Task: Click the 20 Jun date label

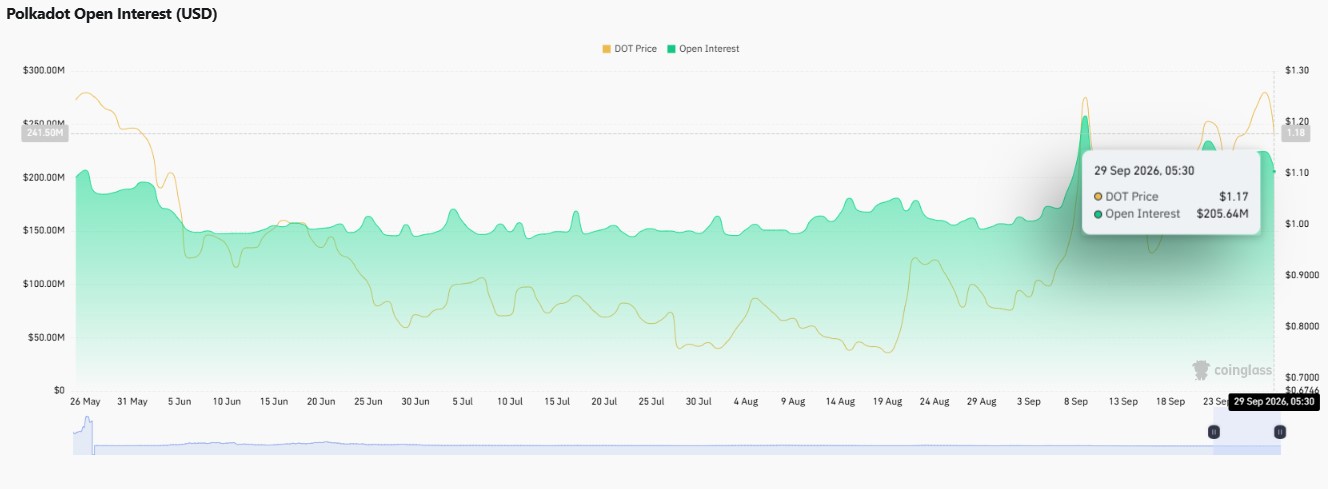Action: (x=321, y=402)
